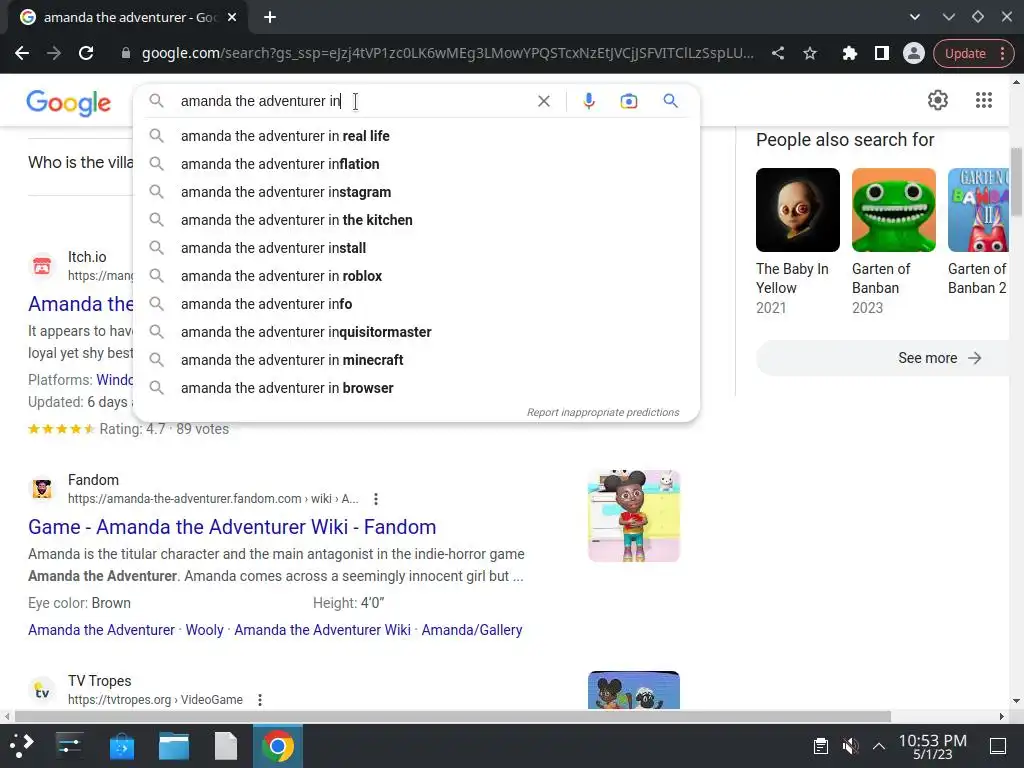Open a new browser tab

[x=270, y=18]
